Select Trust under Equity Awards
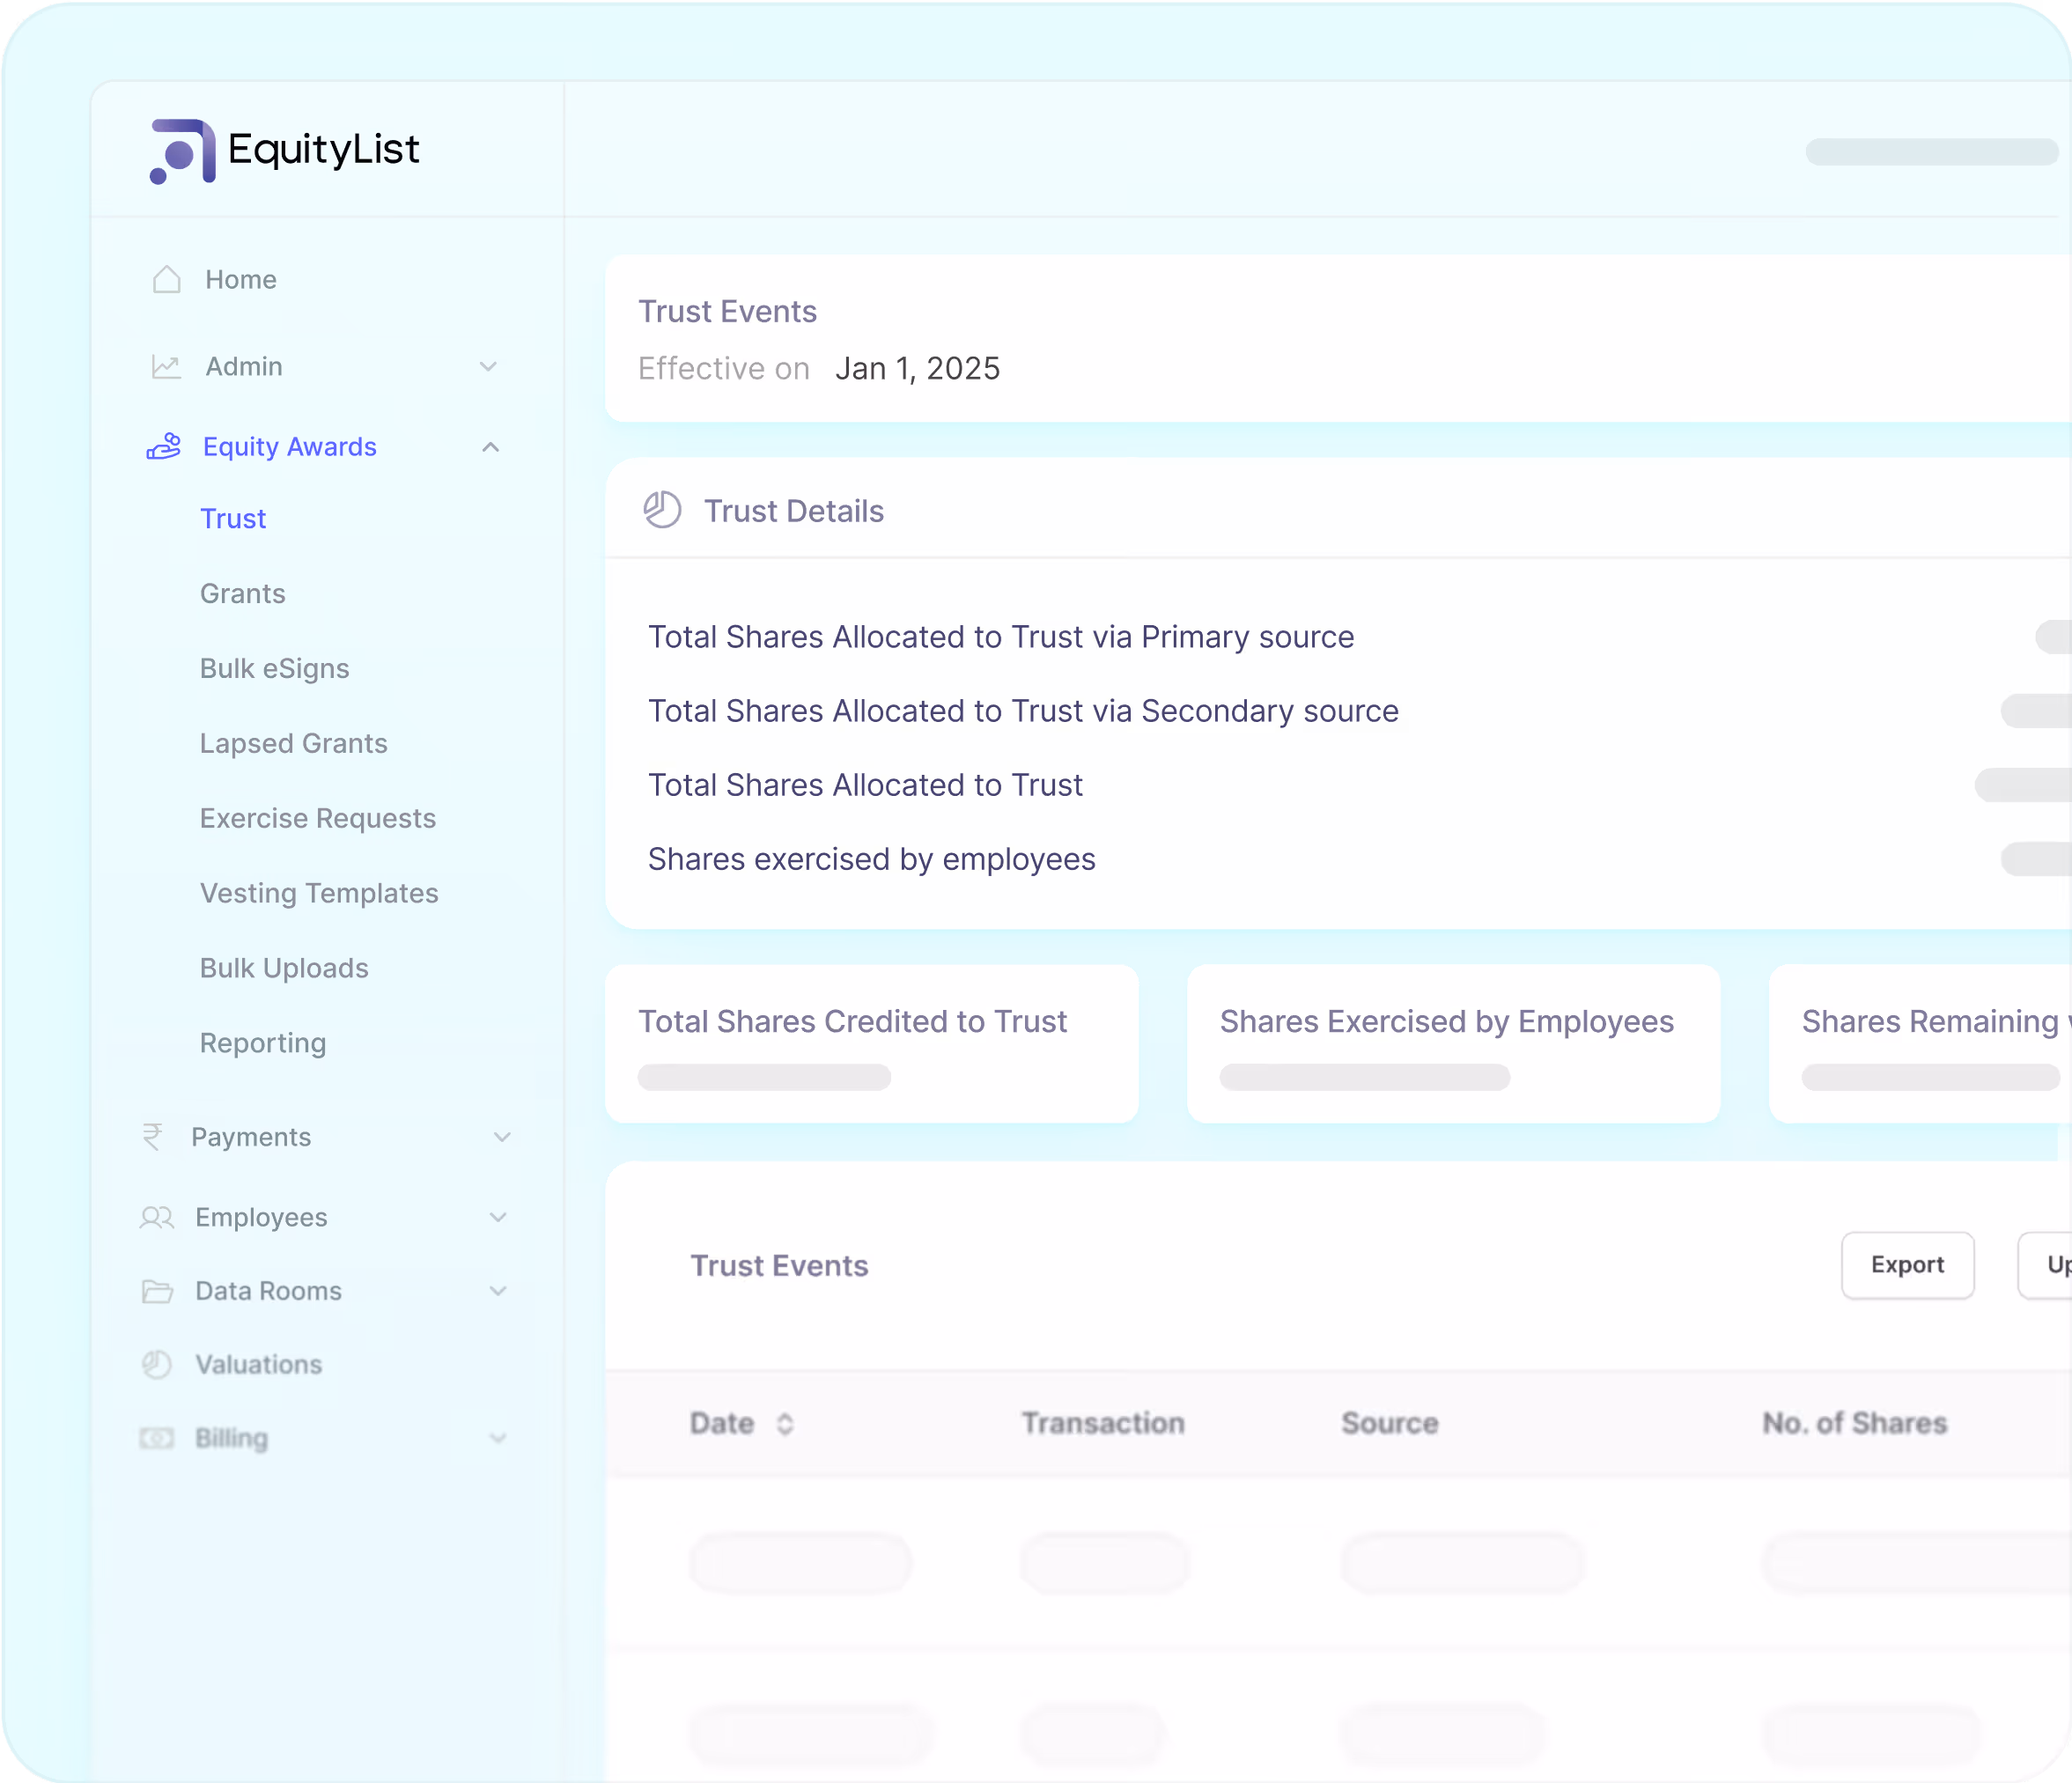2072x1783 pixels. coord(233,519)
